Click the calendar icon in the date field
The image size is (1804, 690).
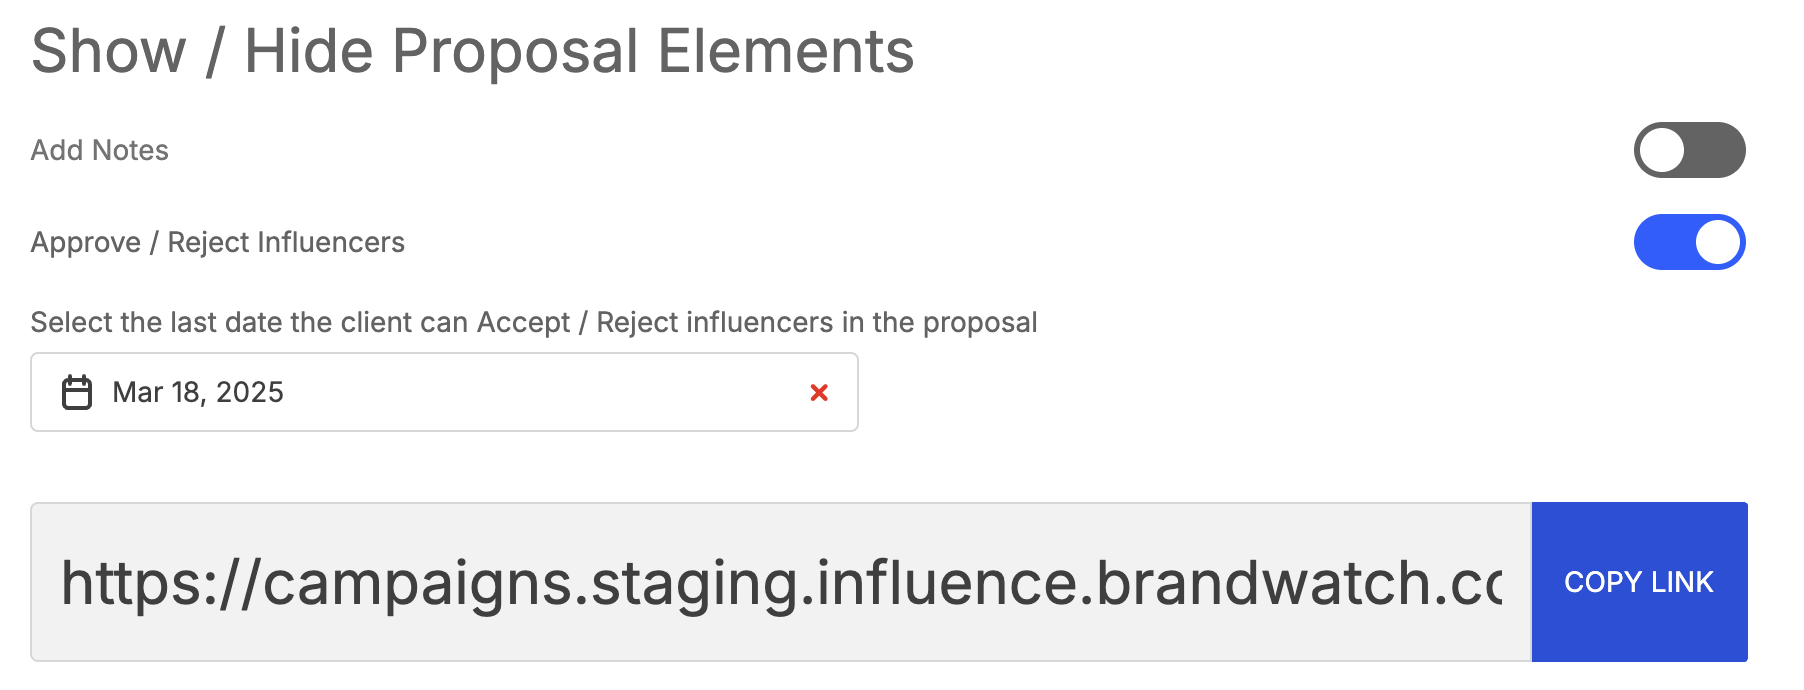77,392
